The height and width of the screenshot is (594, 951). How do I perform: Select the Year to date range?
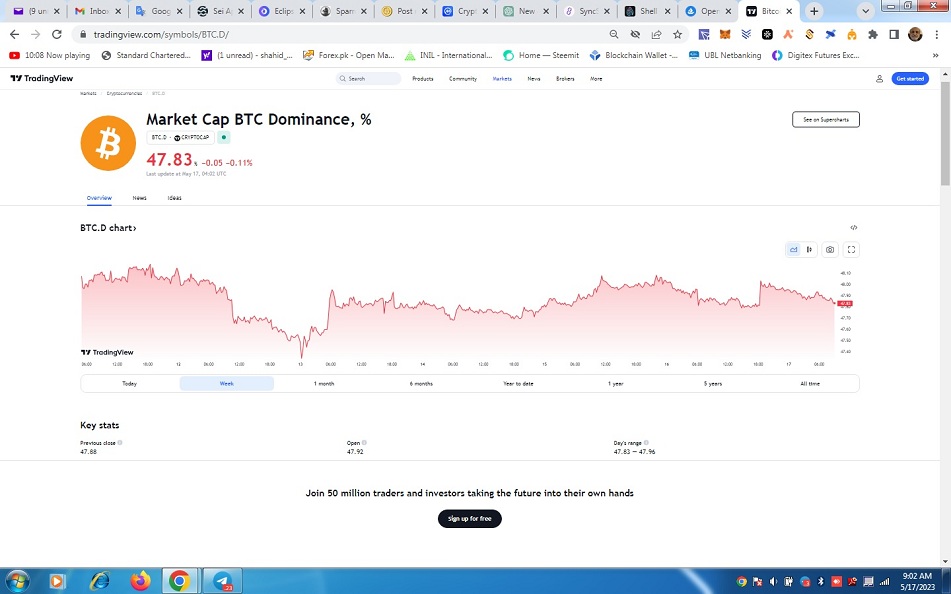pyautogui.click(x=519, y=383)
